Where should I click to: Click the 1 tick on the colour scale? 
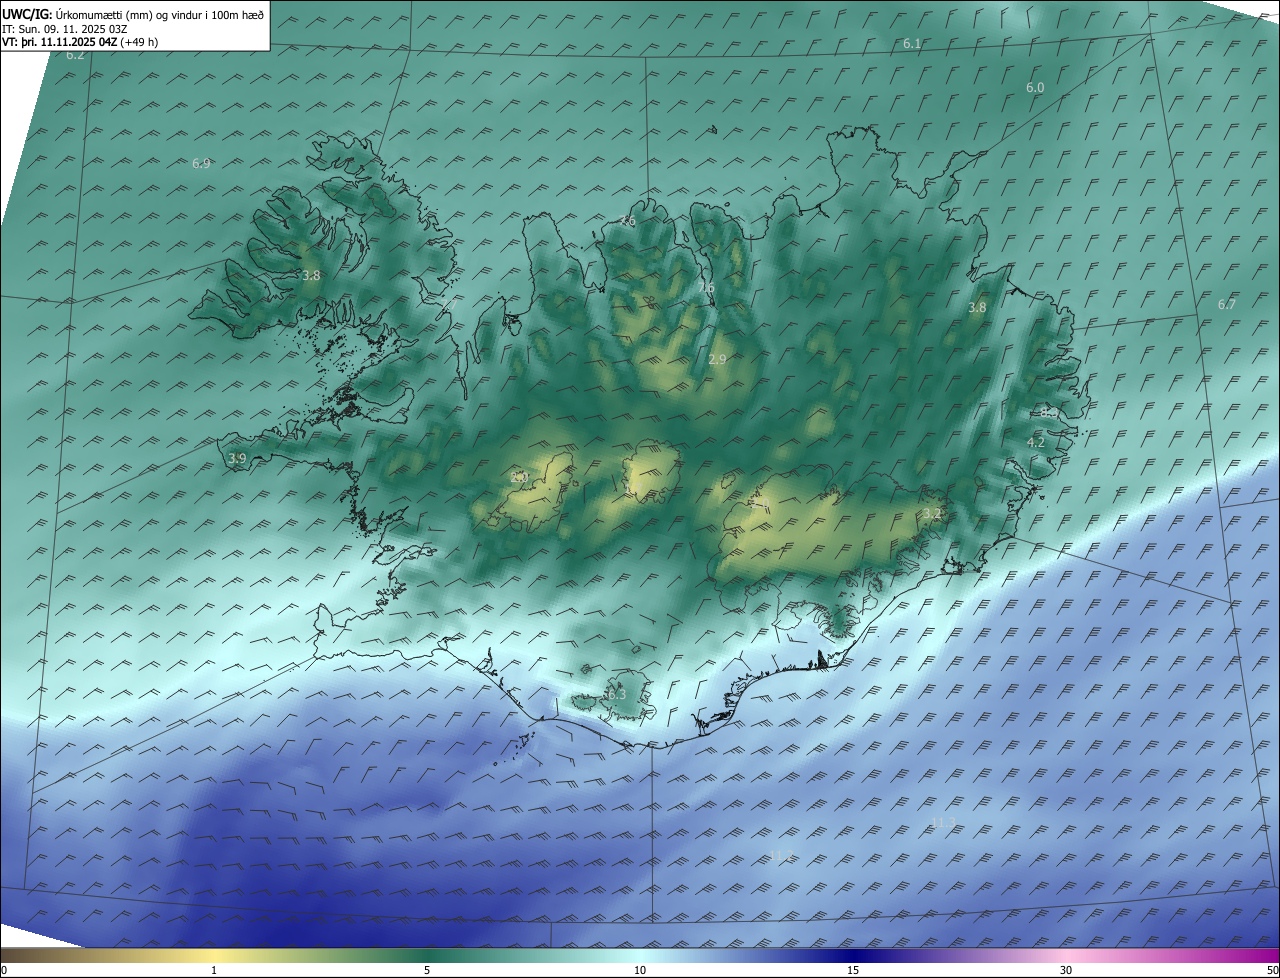point(214,970)
